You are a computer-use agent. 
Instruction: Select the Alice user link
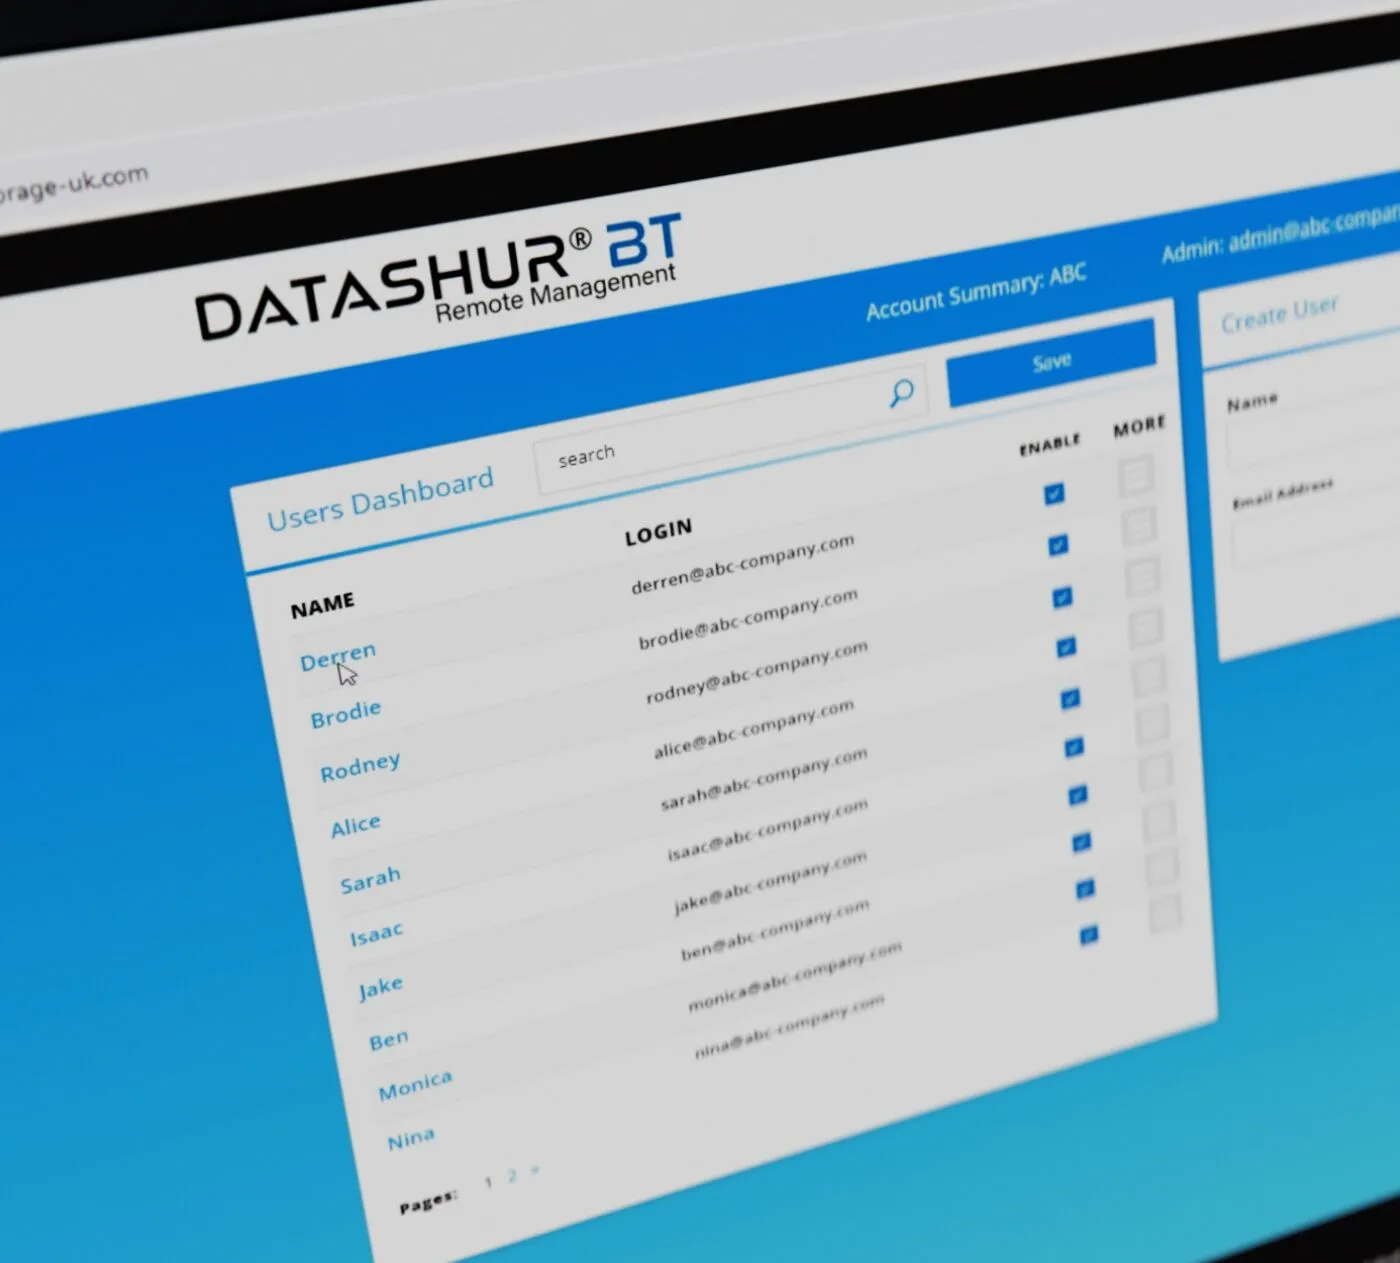click(x=356, y=826)
